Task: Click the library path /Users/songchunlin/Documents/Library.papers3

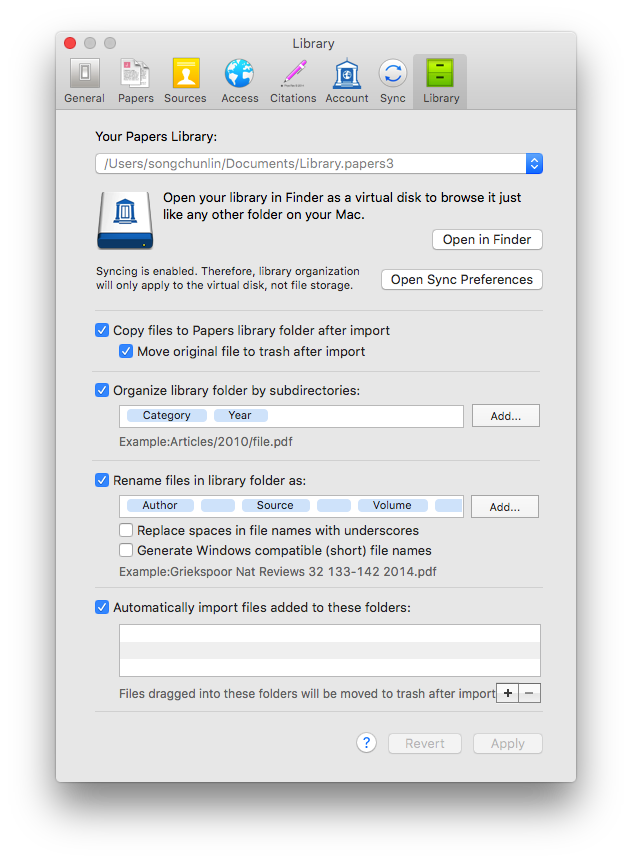Action: (x=248, y=163)
